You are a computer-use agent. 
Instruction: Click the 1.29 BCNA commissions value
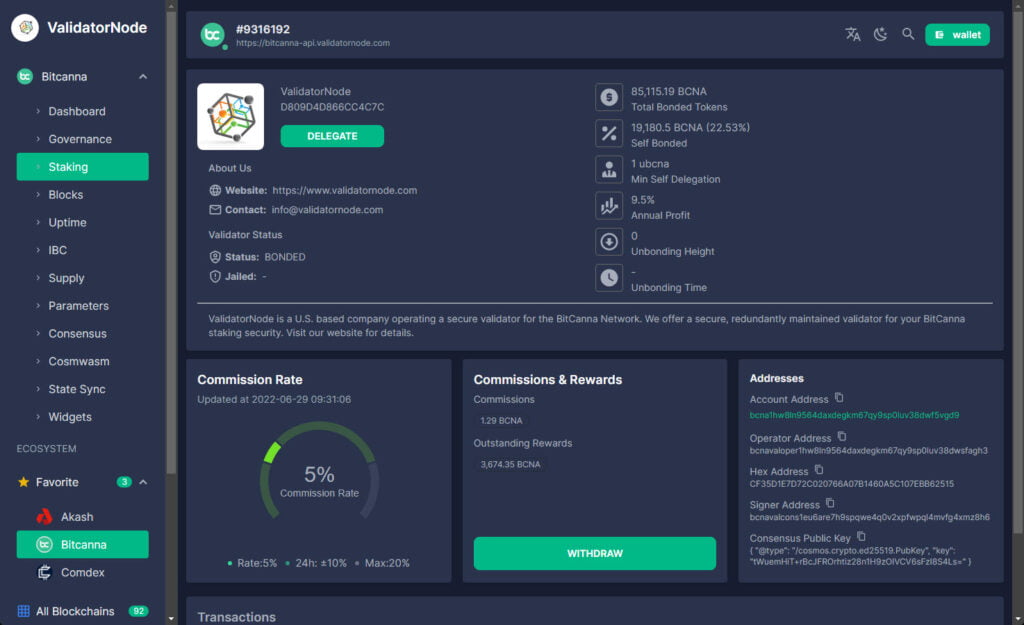[x=501, y=421]
